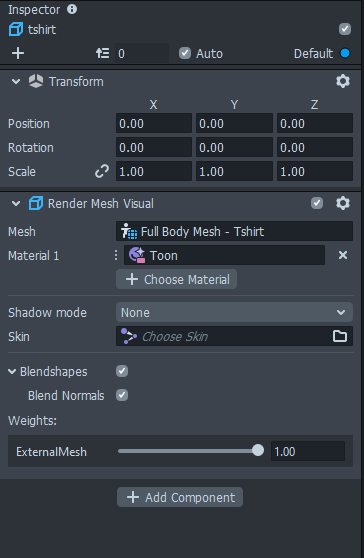Toggle the Scale link proportions icon
Image resolution: width=364 pixels, height=558 pixels.
pyautogui.click(x=102, y=172)
